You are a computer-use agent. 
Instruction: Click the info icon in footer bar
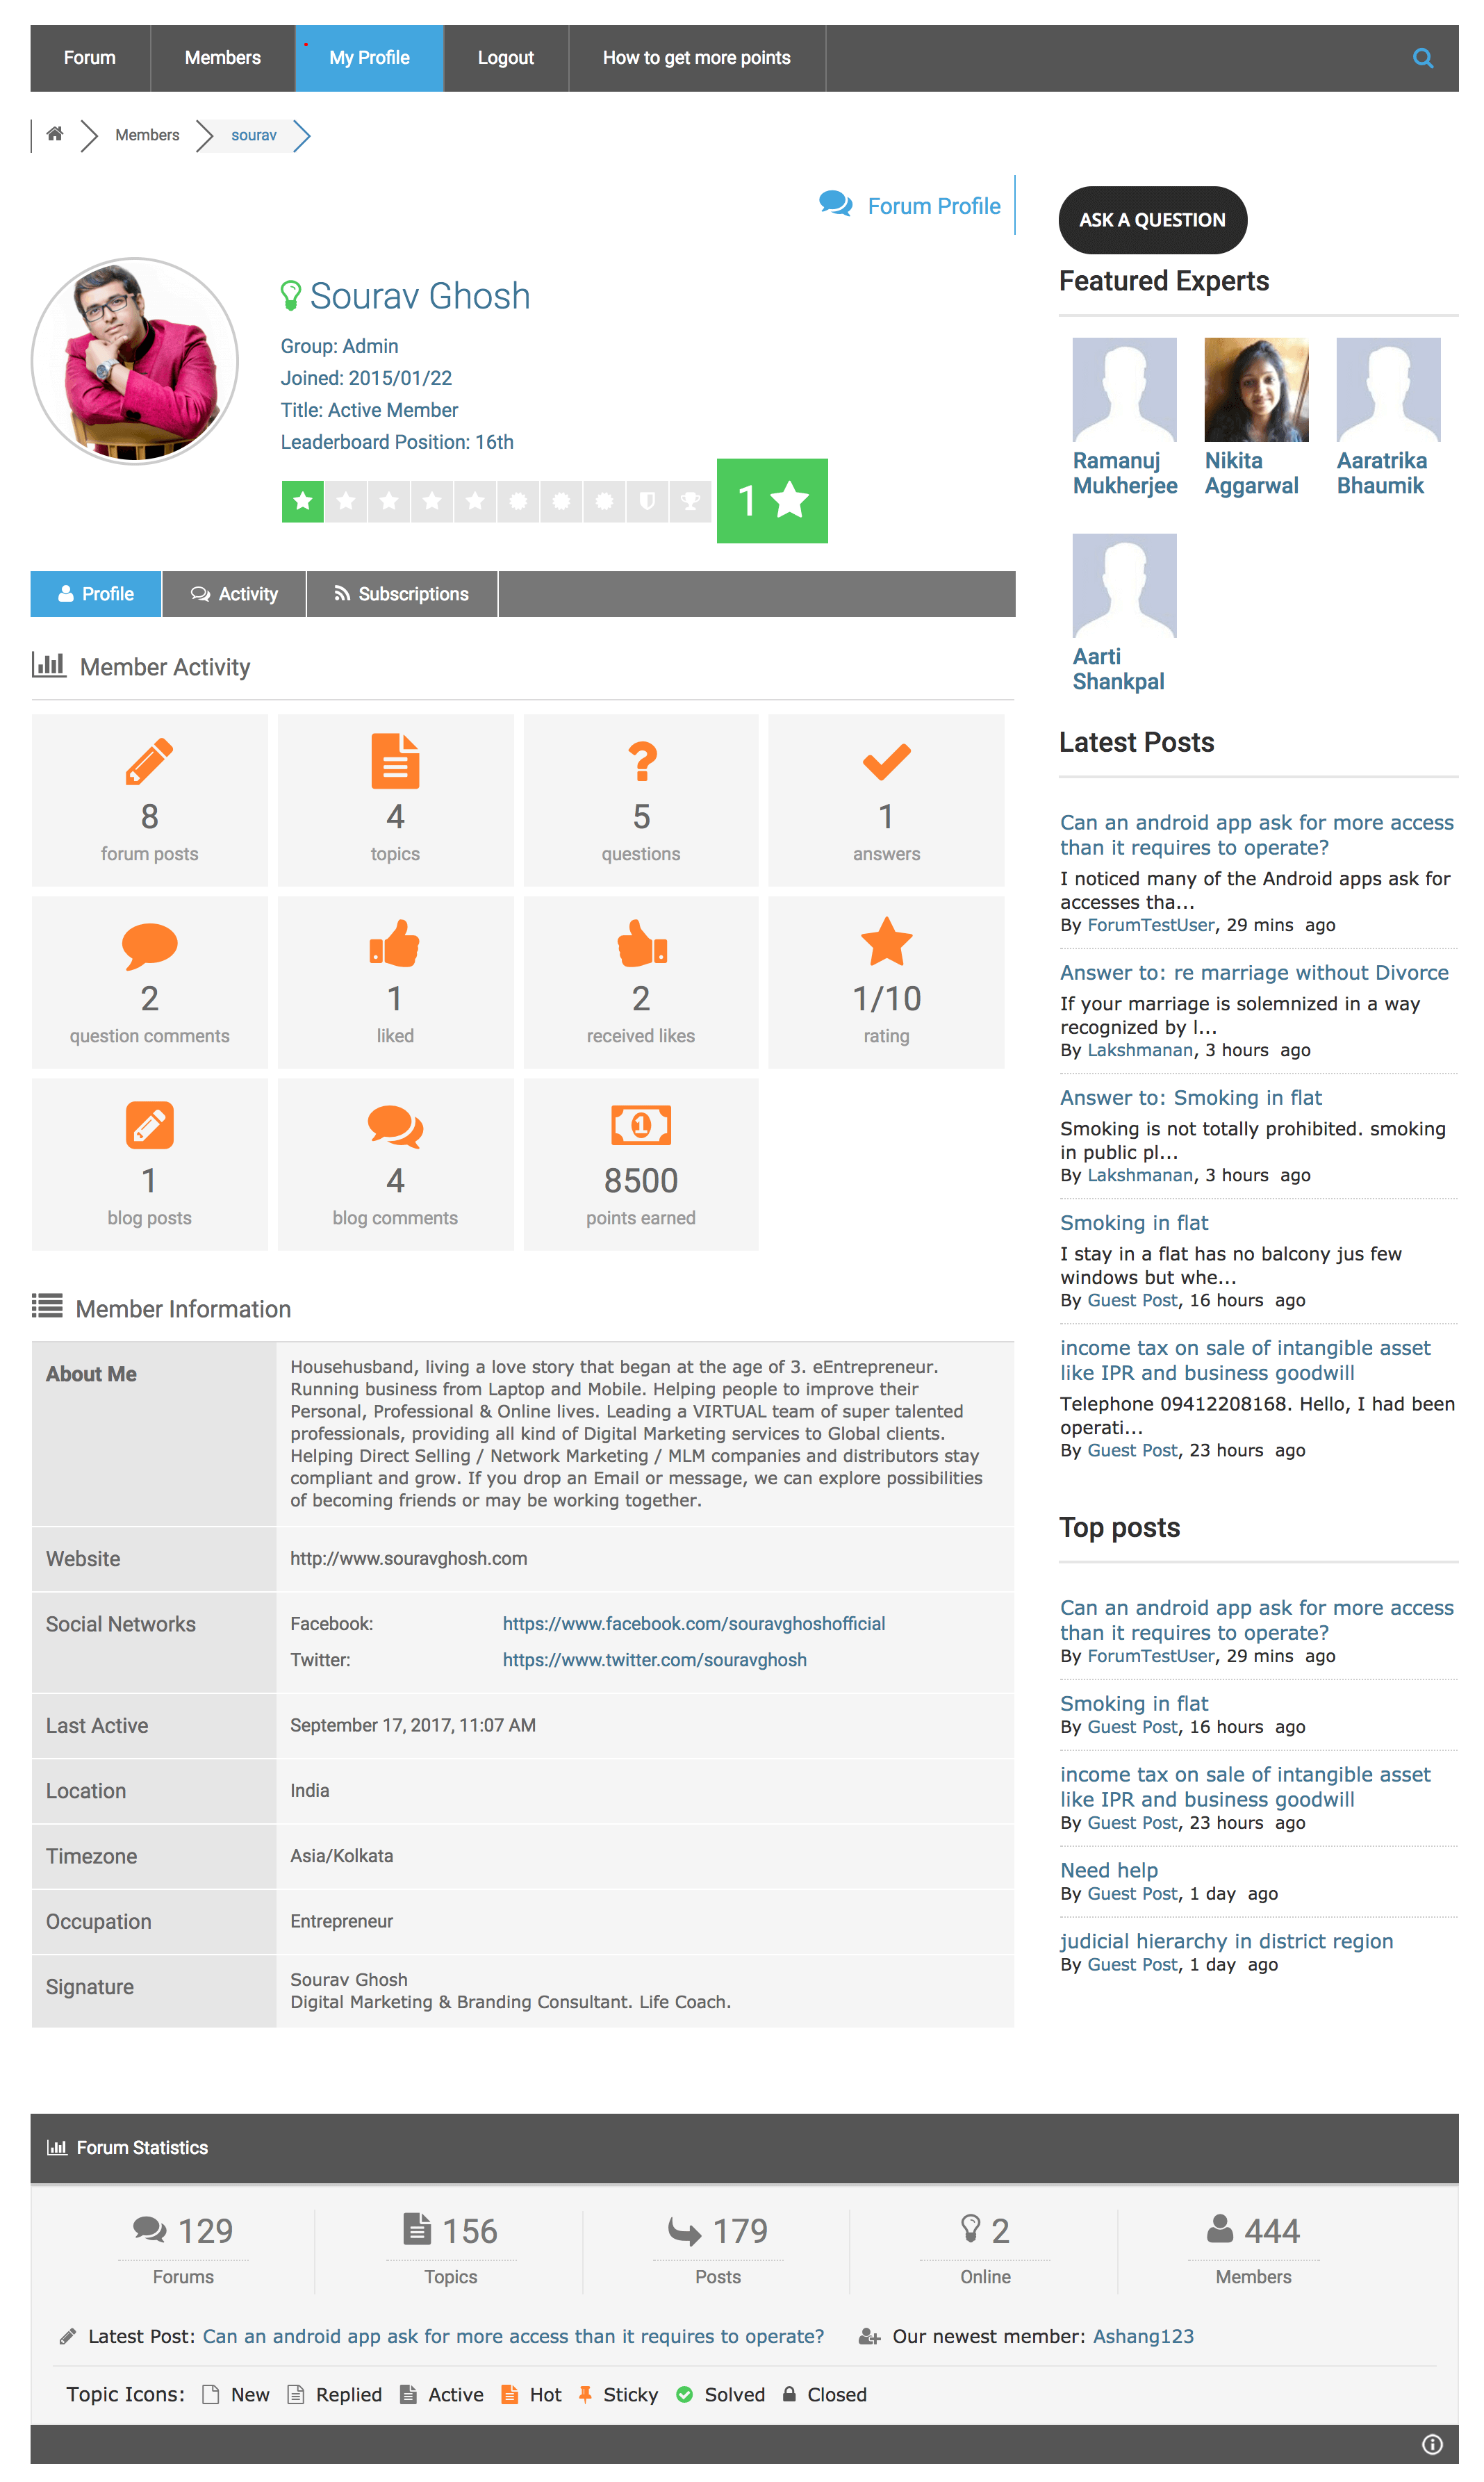(x=1431, y=2444)
